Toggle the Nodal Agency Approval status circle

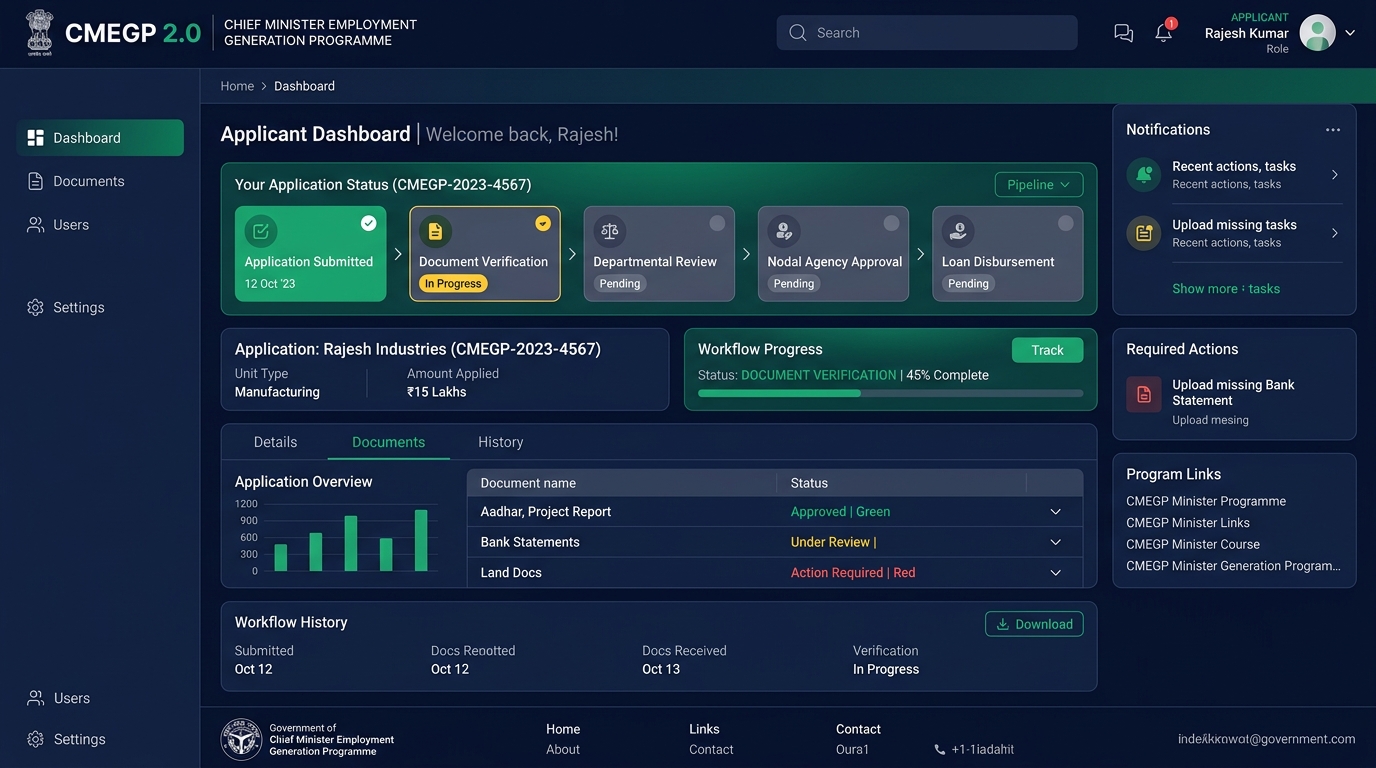891,223
